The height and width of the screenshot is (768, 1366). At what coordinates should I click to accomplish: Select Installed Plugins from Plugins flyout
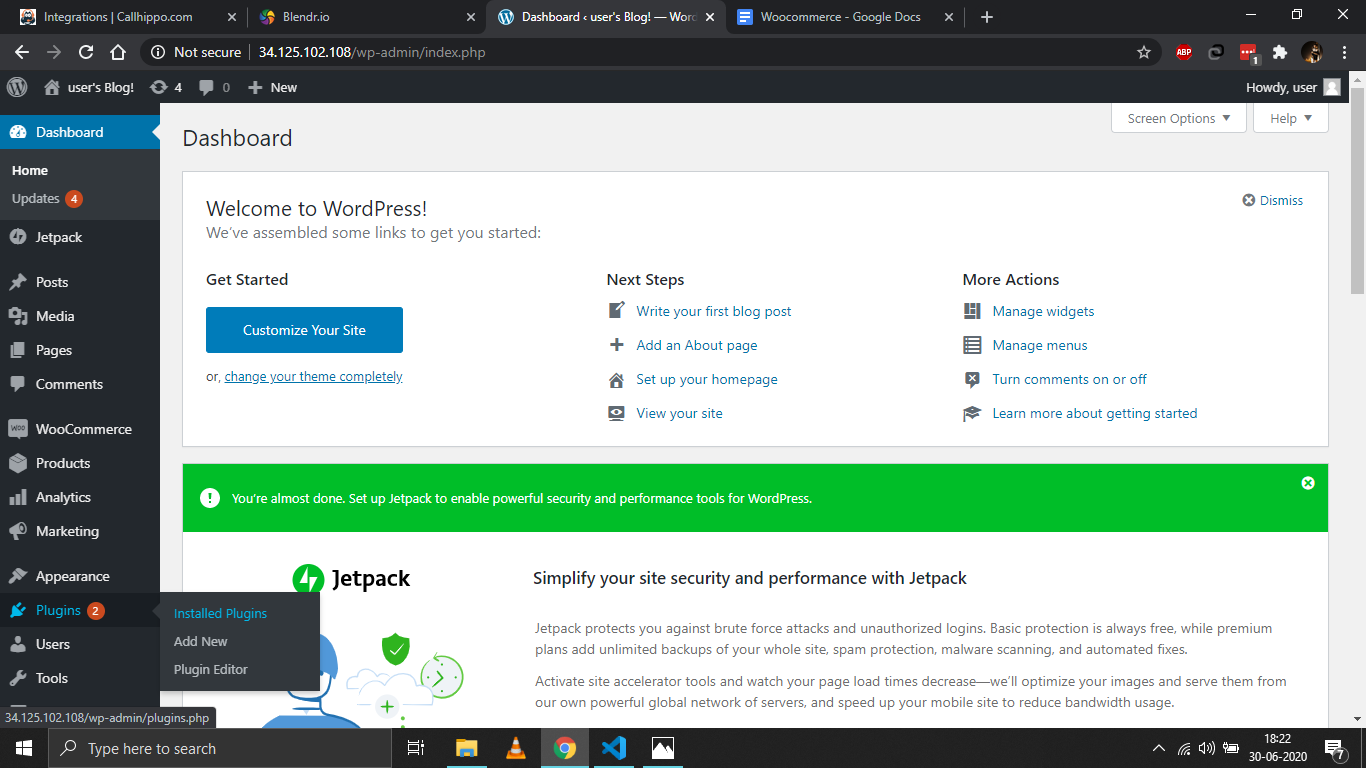[x=220, y=613]
